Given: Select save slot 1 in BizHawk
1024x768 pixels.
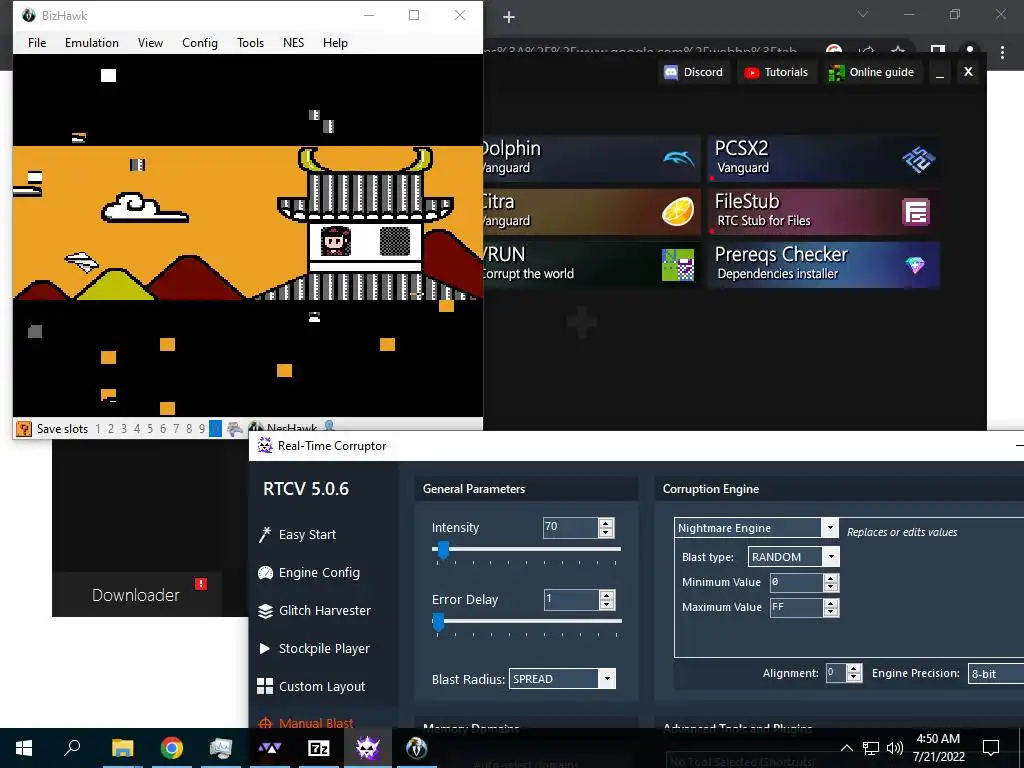Looking at the screenshot, I should pyautogui.click(x=98, y=429).
